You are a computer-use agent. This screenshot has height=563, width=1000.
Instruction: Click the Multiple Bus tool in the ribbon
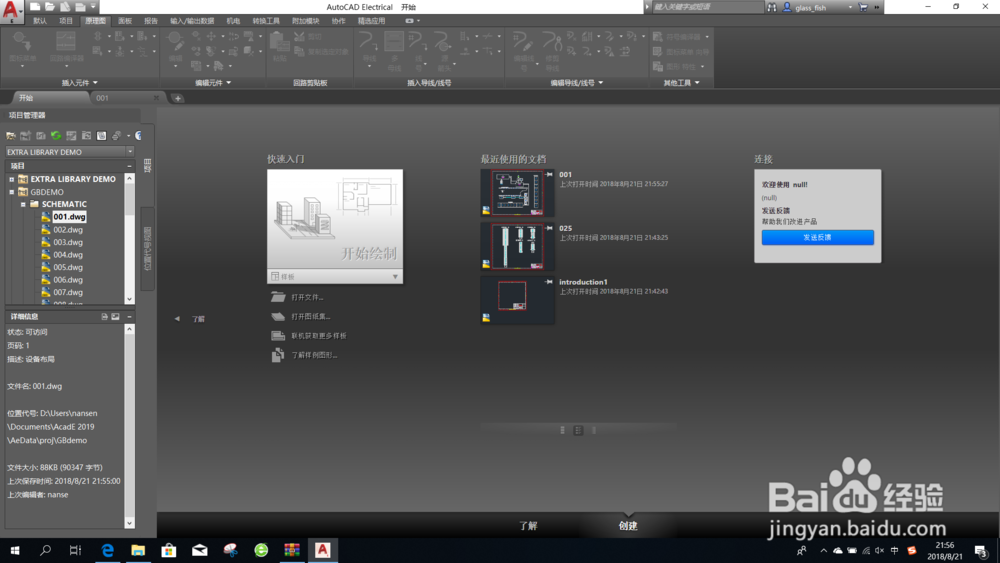pos(394,50)
